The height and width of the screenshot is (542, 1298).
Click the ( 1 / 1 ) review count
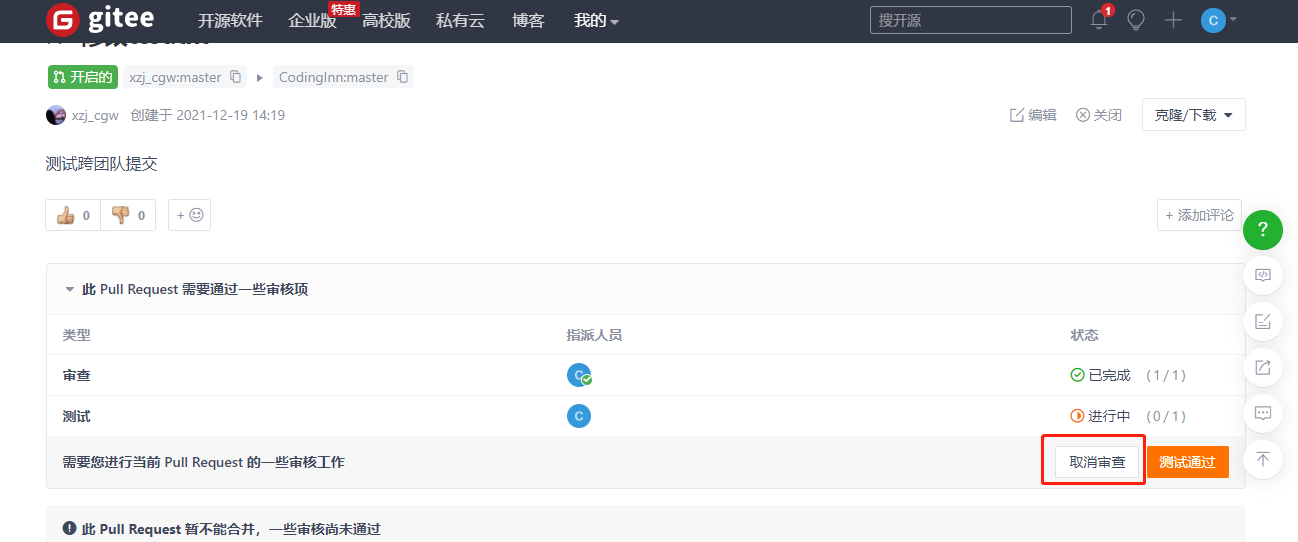click(x=1166, y=375)
